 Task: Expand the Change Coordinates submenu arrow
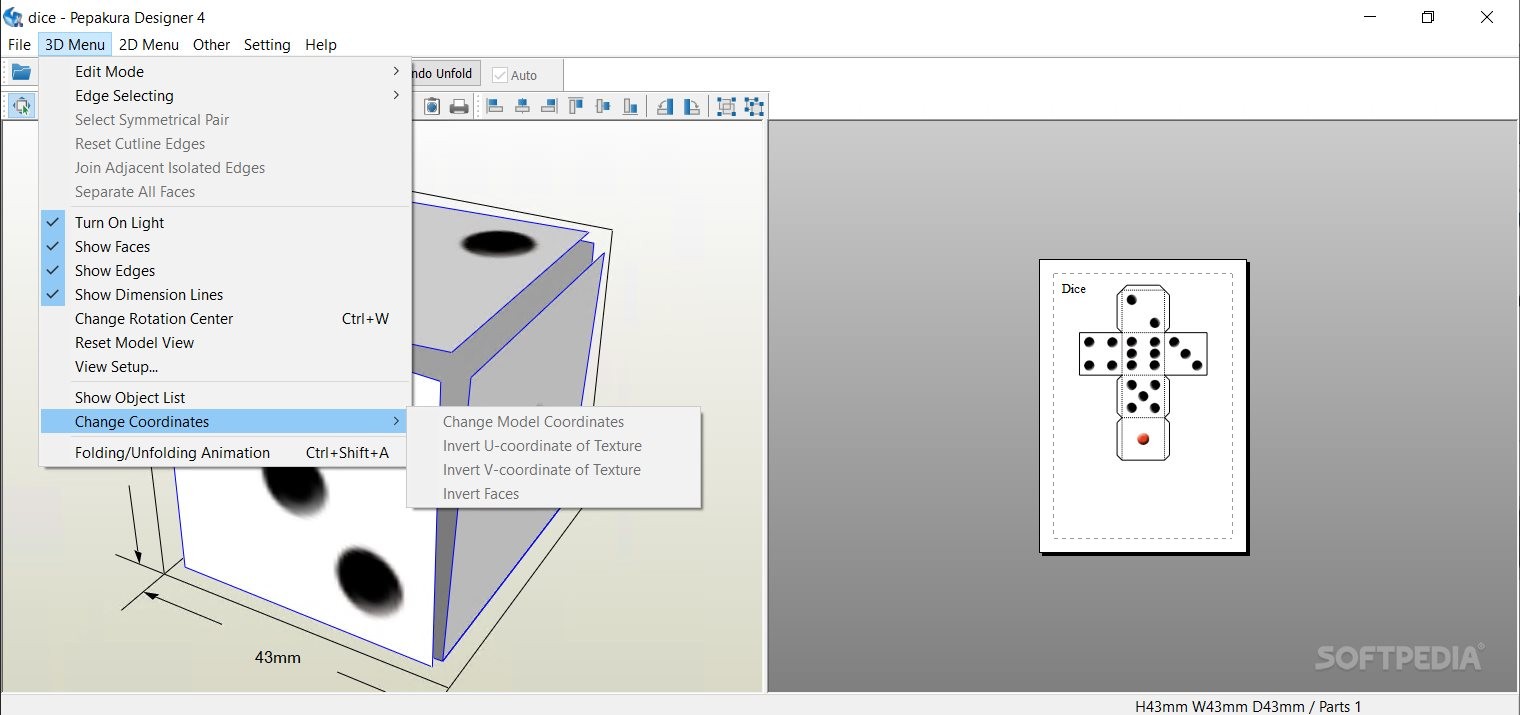(x=396, y=421)
